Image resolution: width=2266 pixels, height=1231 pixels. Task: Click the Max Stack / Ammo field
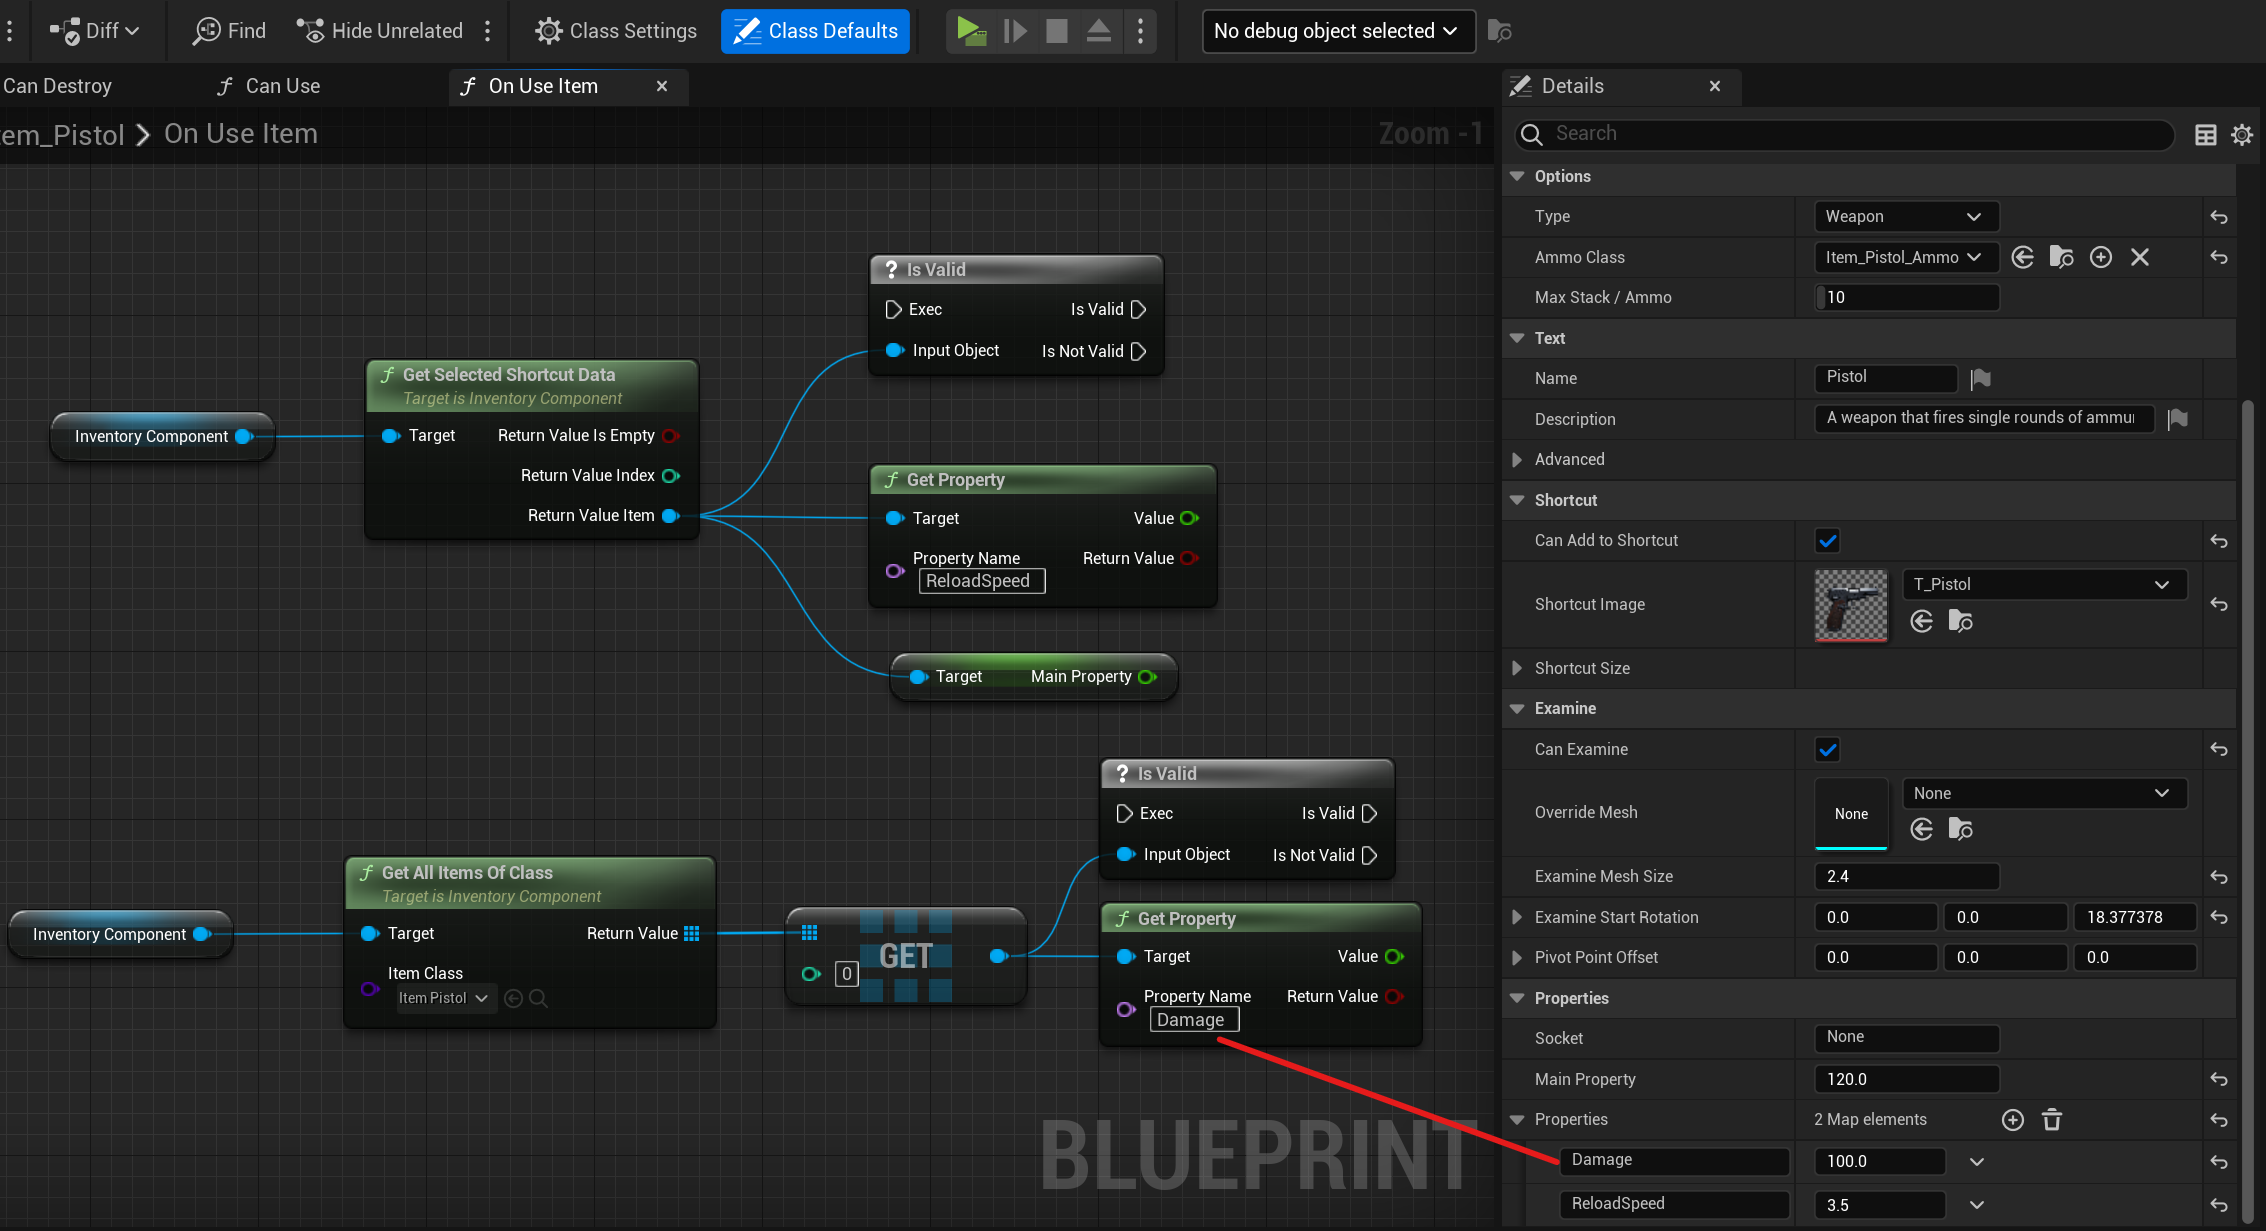(1907, 297)
